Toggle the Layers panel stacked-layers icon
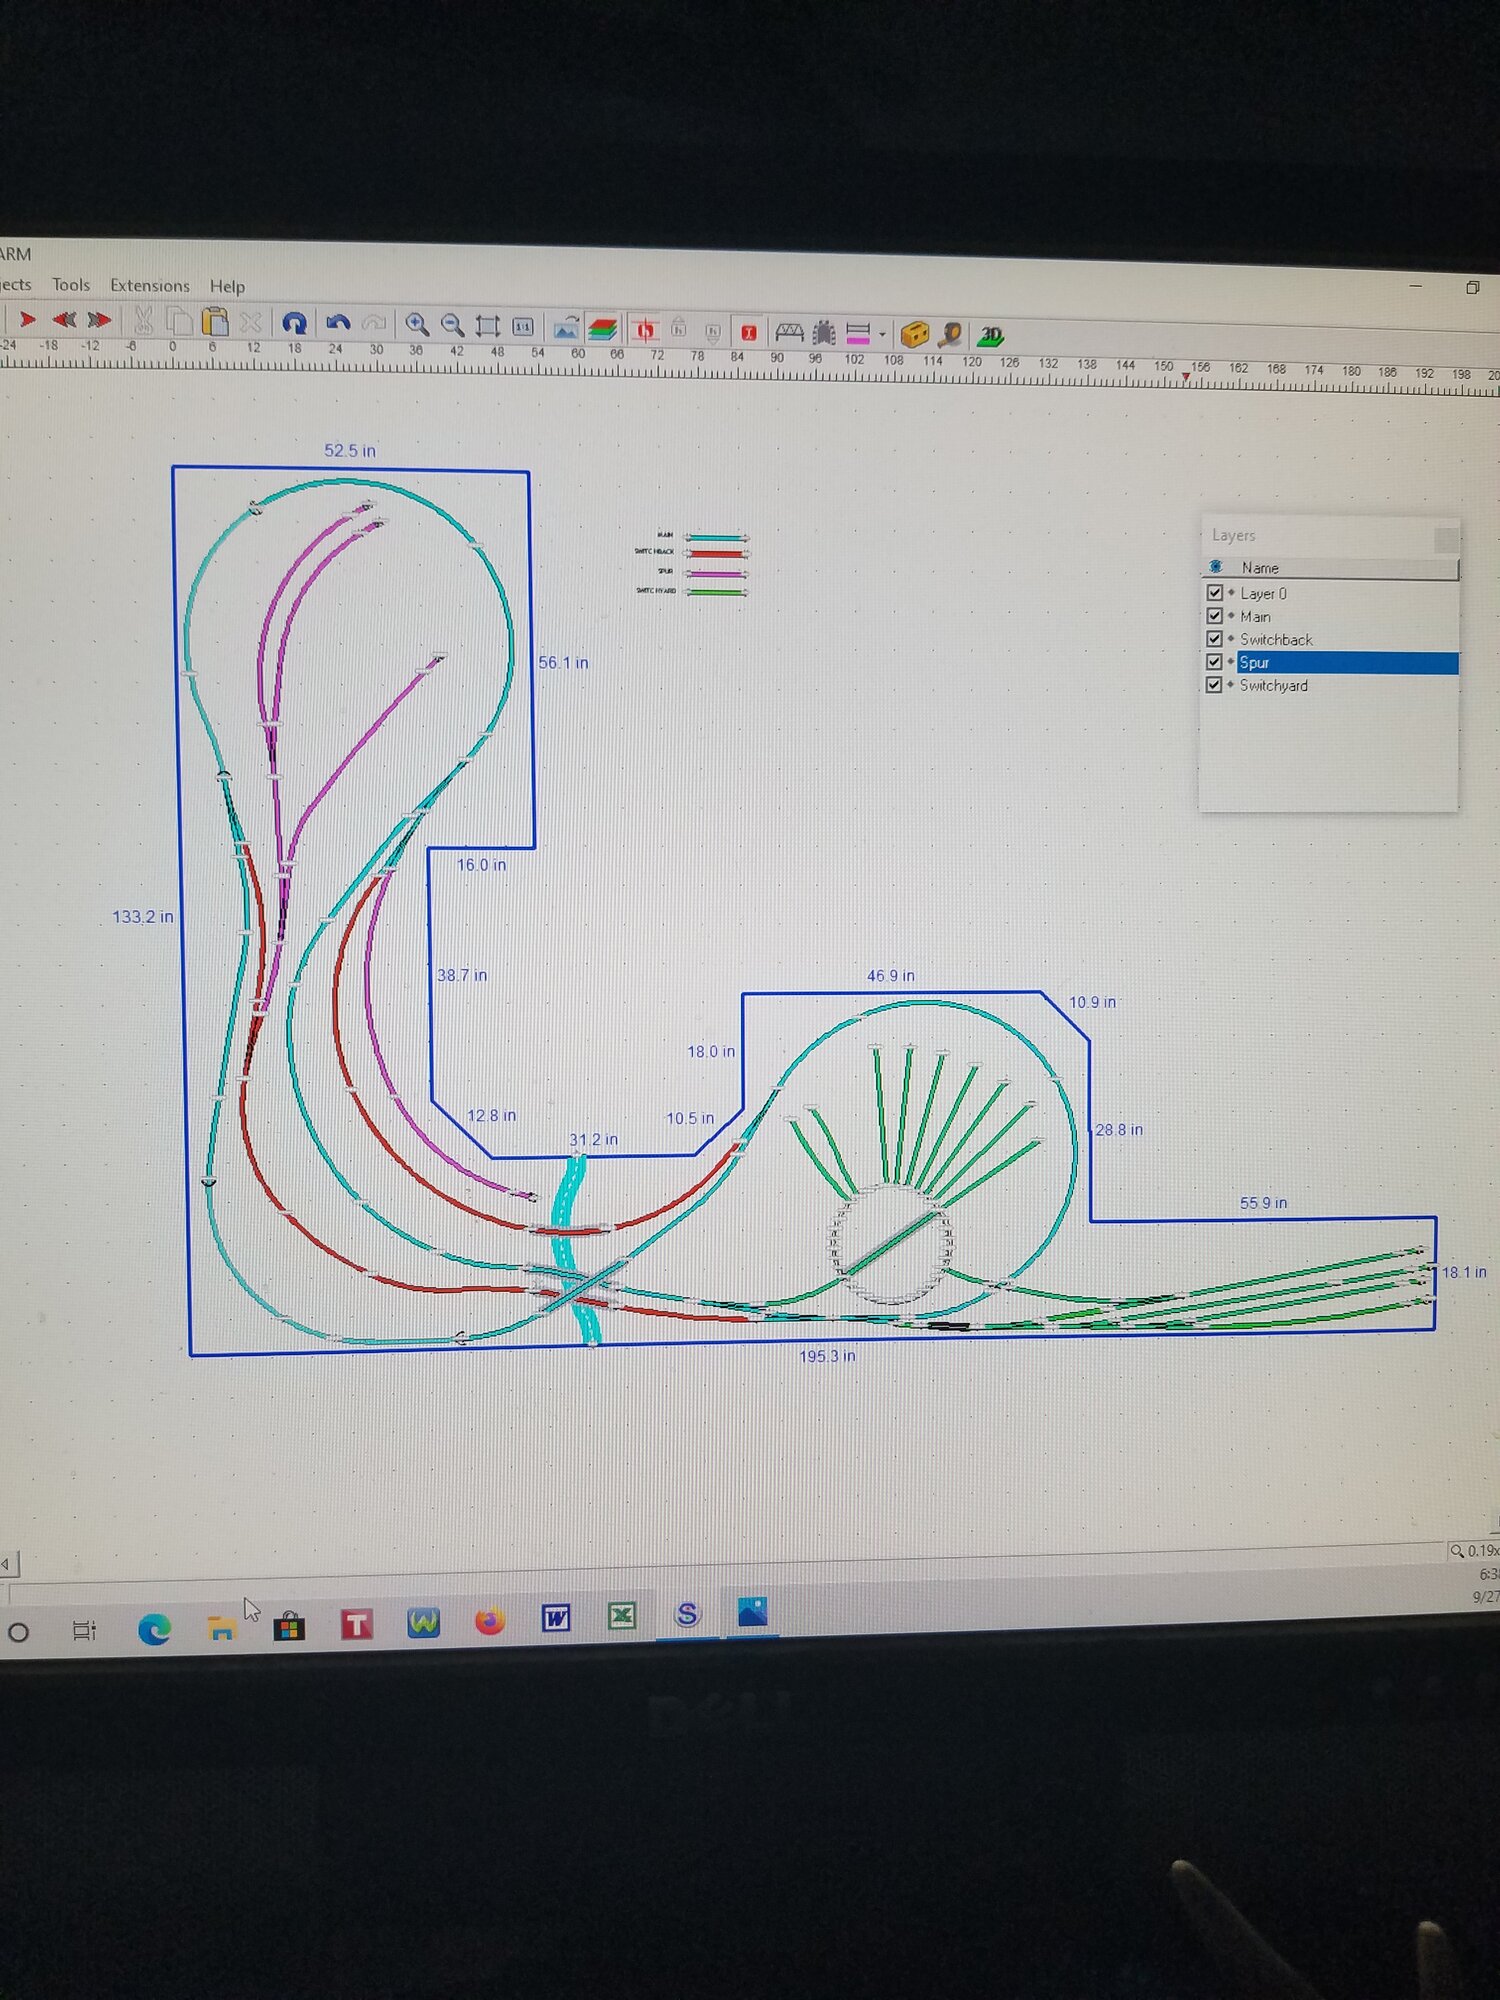Viewport: 1500px width, 2000px height. [603, 328]
